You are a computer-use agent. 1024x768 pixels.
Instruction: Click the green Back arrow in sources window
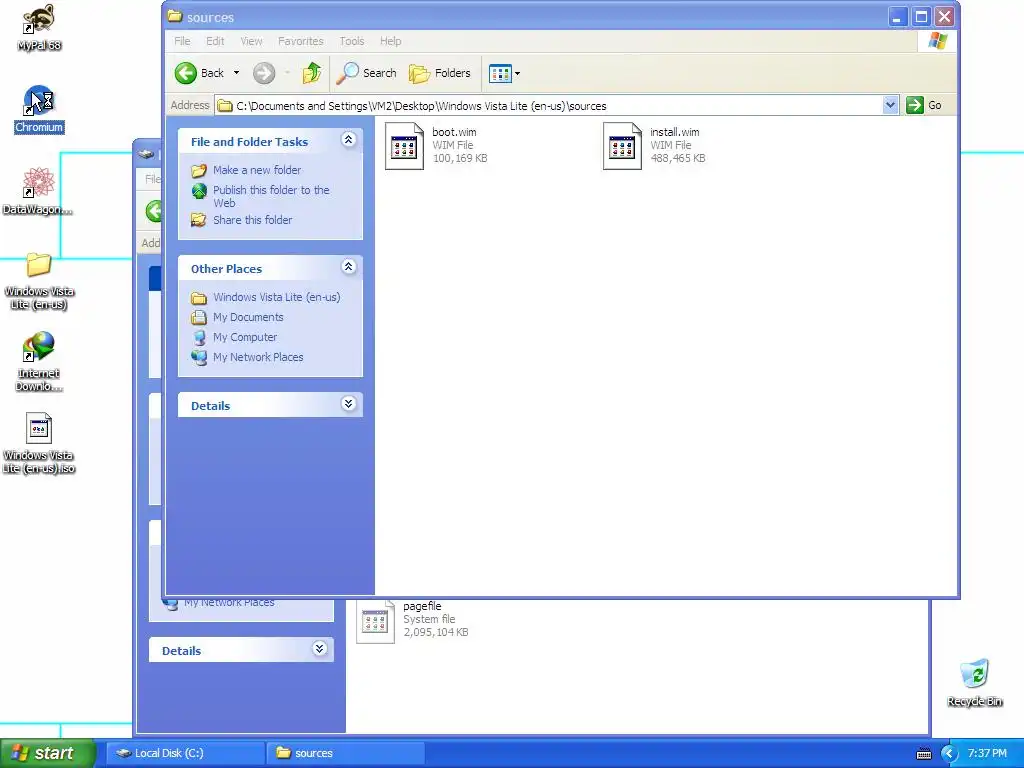pyautogui.click(x=185, y=73)
